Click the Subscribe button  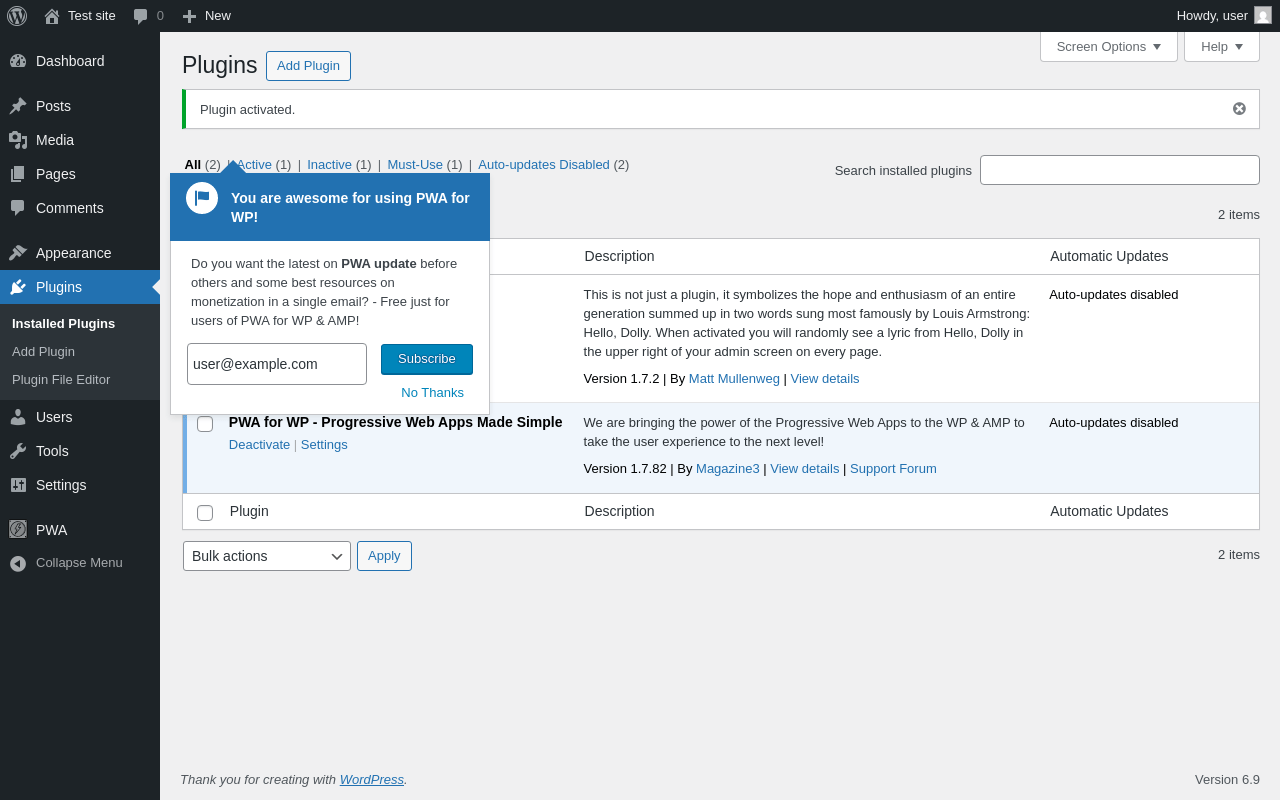(x=427, y=359)
